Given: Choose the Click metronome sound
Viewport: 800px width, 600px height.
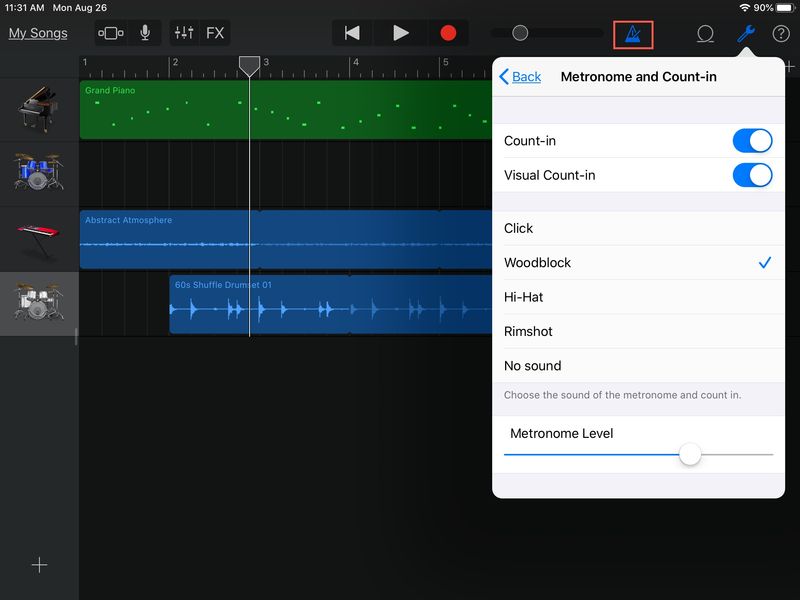Looking at the screenshot, I should click(x=638, y=228).
